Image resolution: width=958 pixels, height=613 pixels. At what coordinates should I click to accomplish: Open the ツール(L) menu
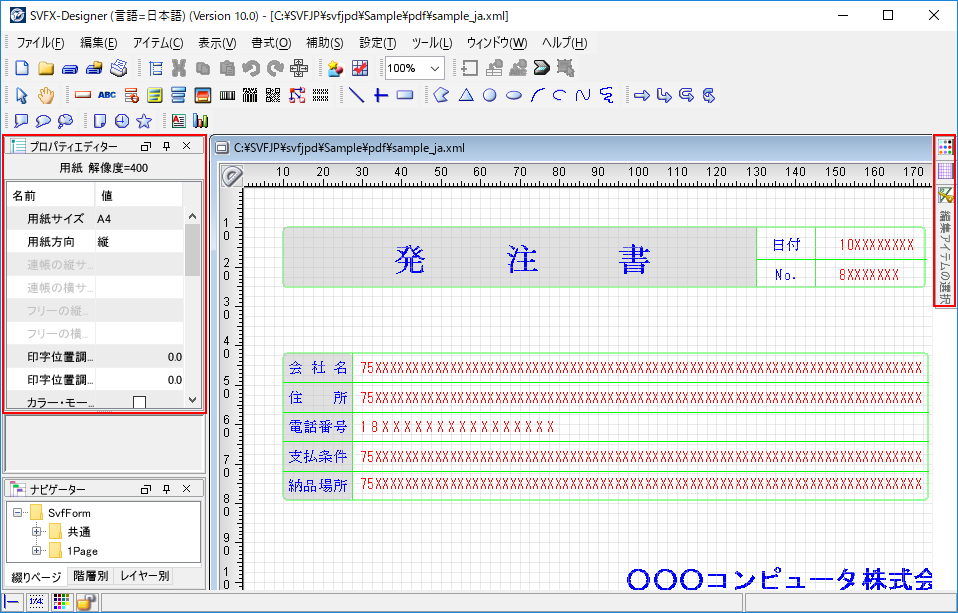click(432, 43)
